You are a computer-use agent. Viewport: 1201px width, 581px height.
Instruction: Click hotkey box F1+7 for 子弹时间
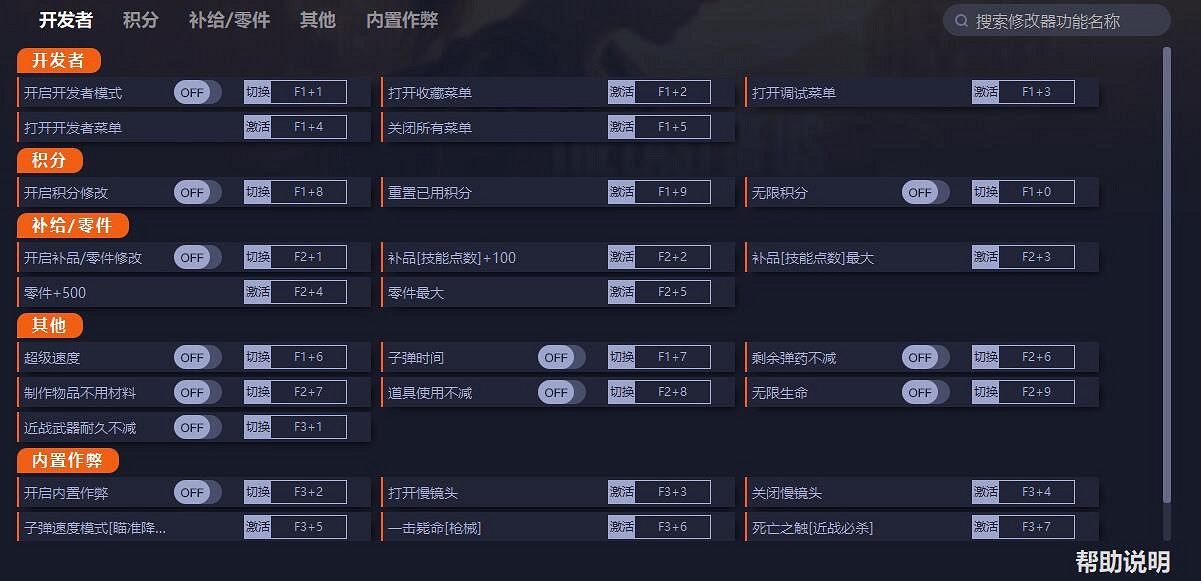[x=672, y=357]
